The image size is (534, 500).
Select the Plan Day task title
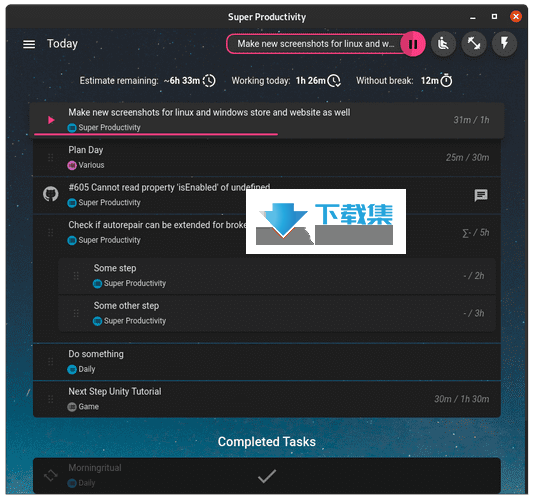click(x=86, y=150)
